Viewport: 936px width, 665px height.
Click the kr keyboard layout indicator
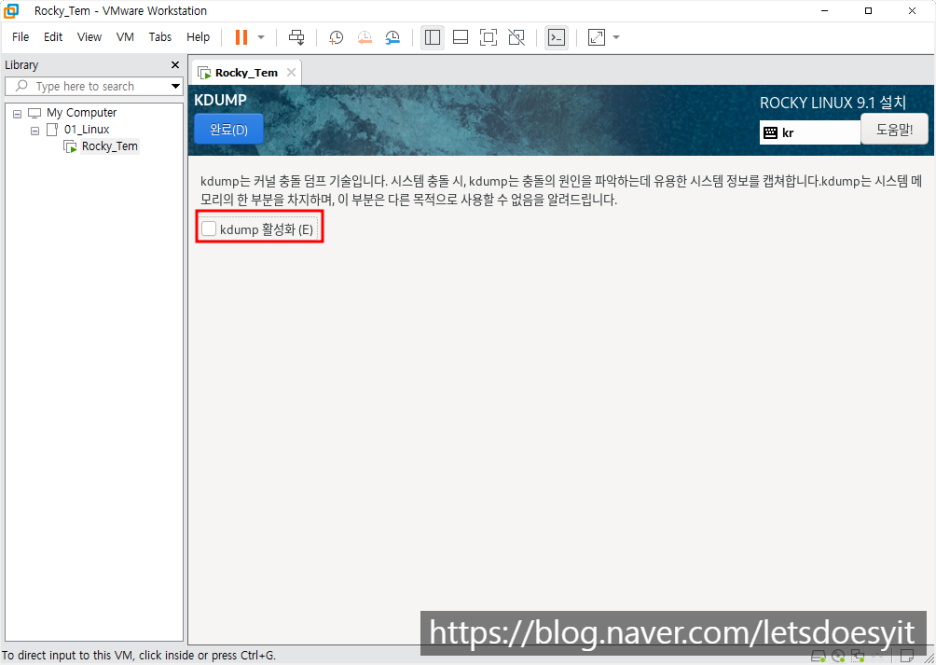tap(809, 133)
